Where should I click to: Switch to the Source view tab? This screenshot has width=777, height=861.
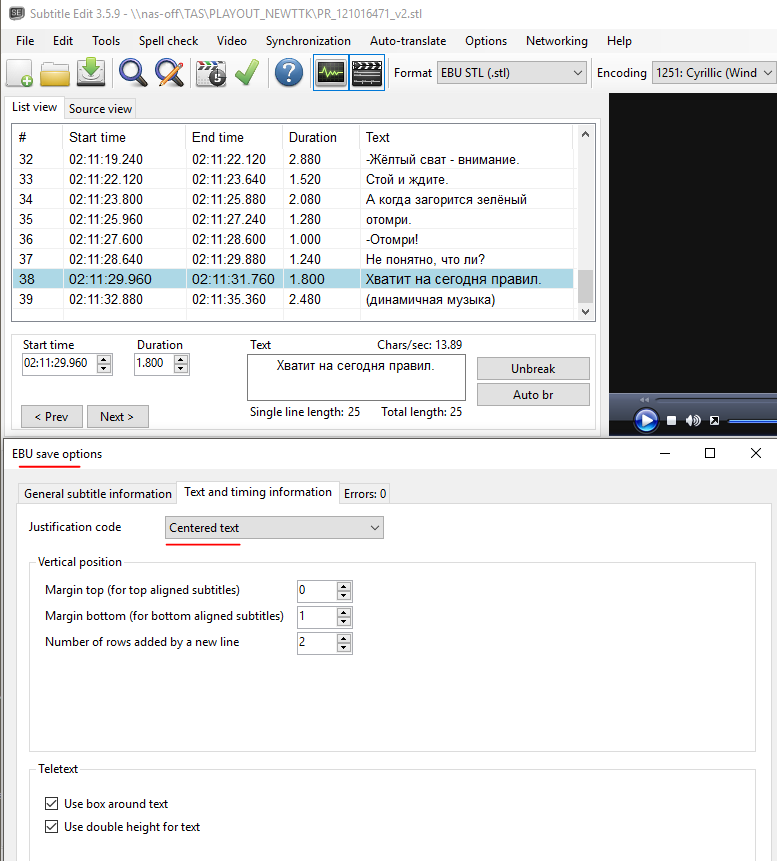(100, 109)
